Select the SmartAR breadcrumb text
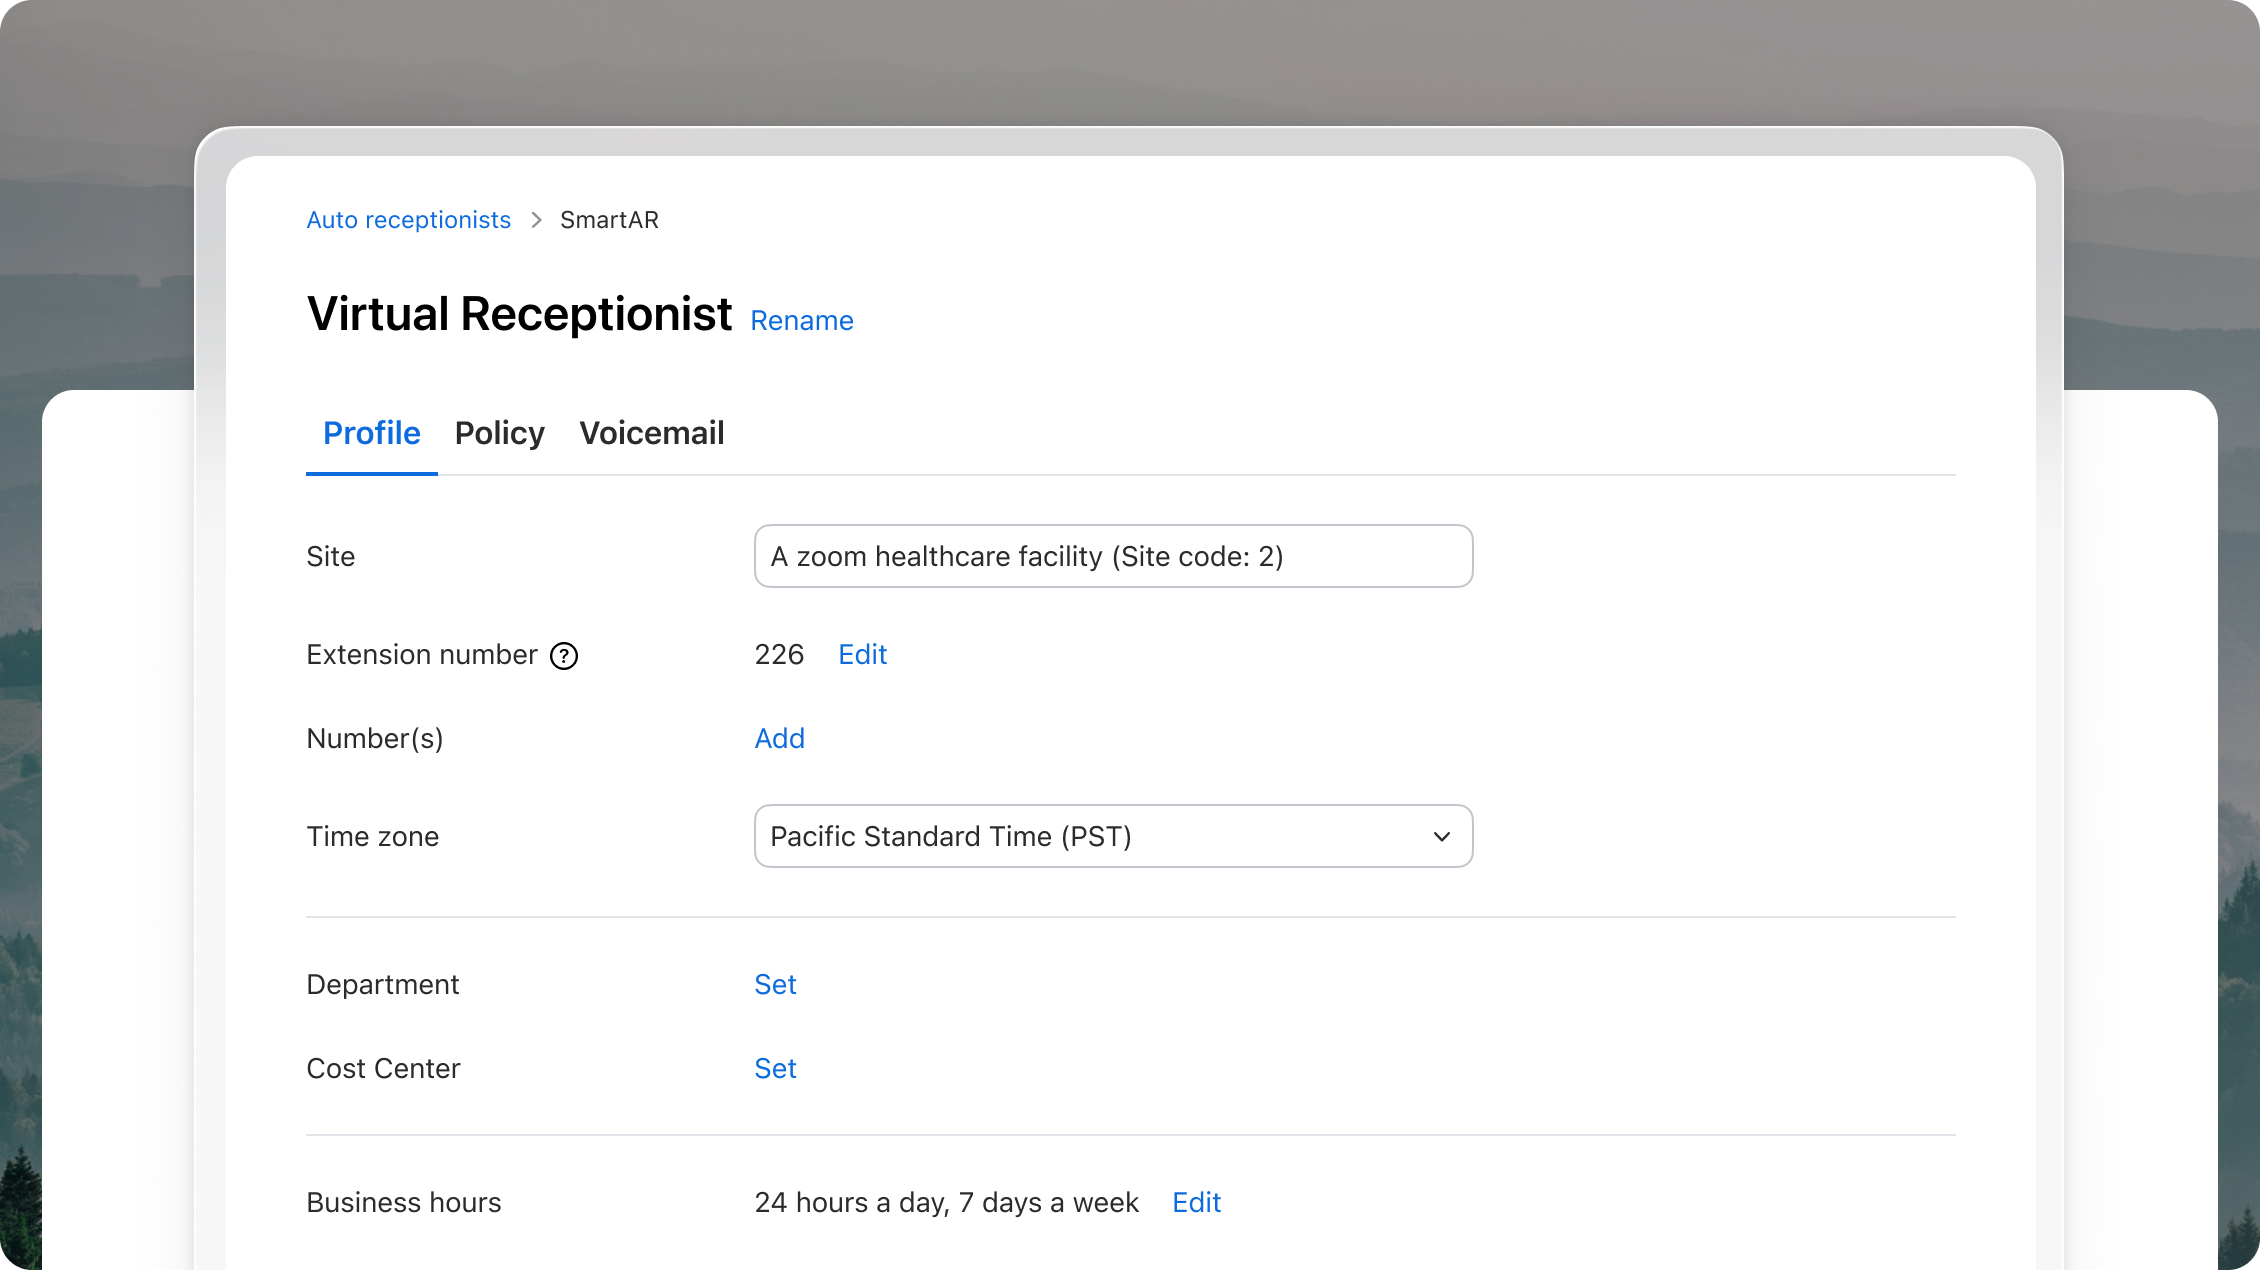The image size is (2260, 1270). click(609, 220)
